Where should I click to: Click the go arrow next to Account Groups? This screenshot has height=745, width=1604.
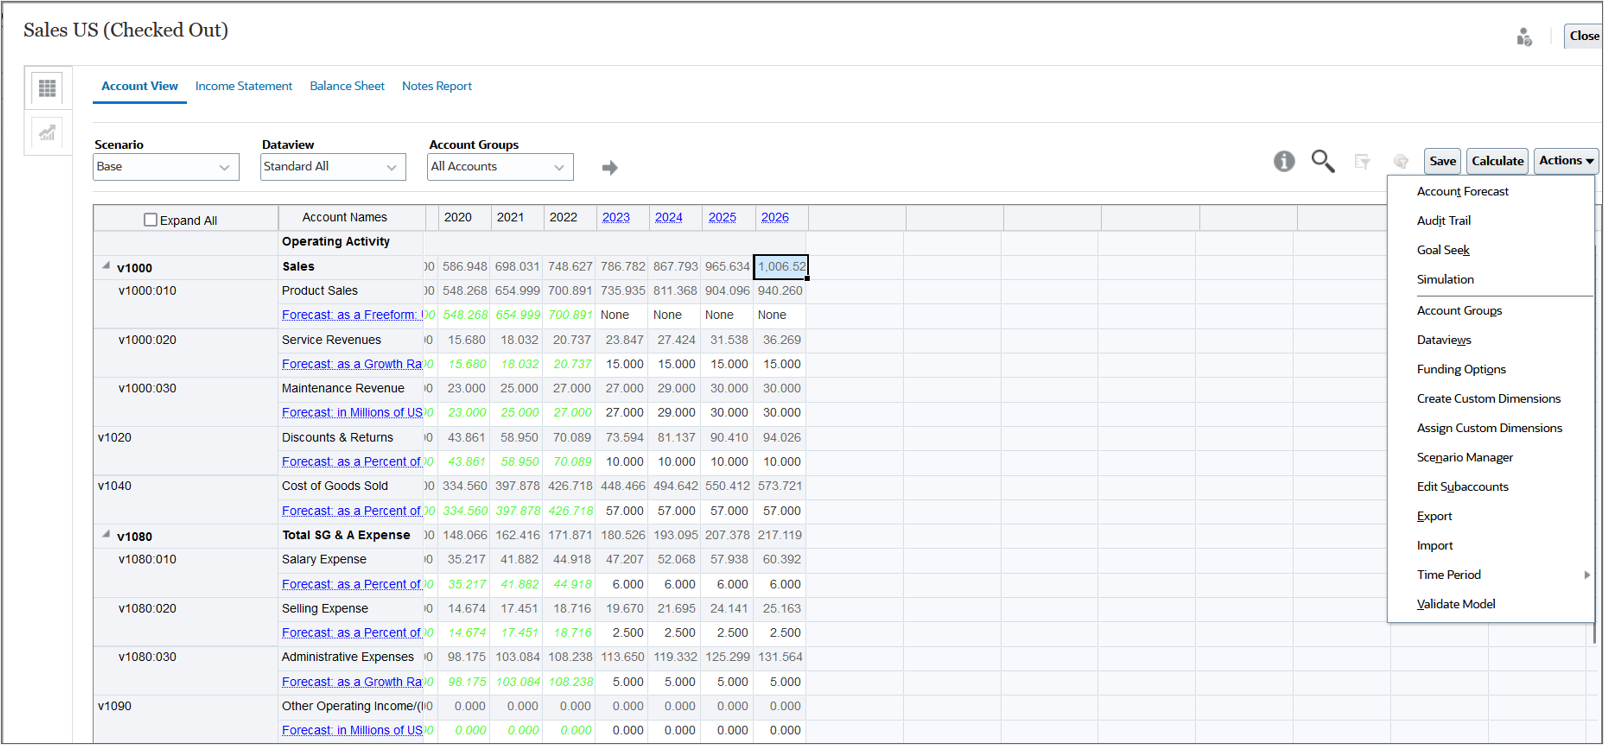pos(610,168)
